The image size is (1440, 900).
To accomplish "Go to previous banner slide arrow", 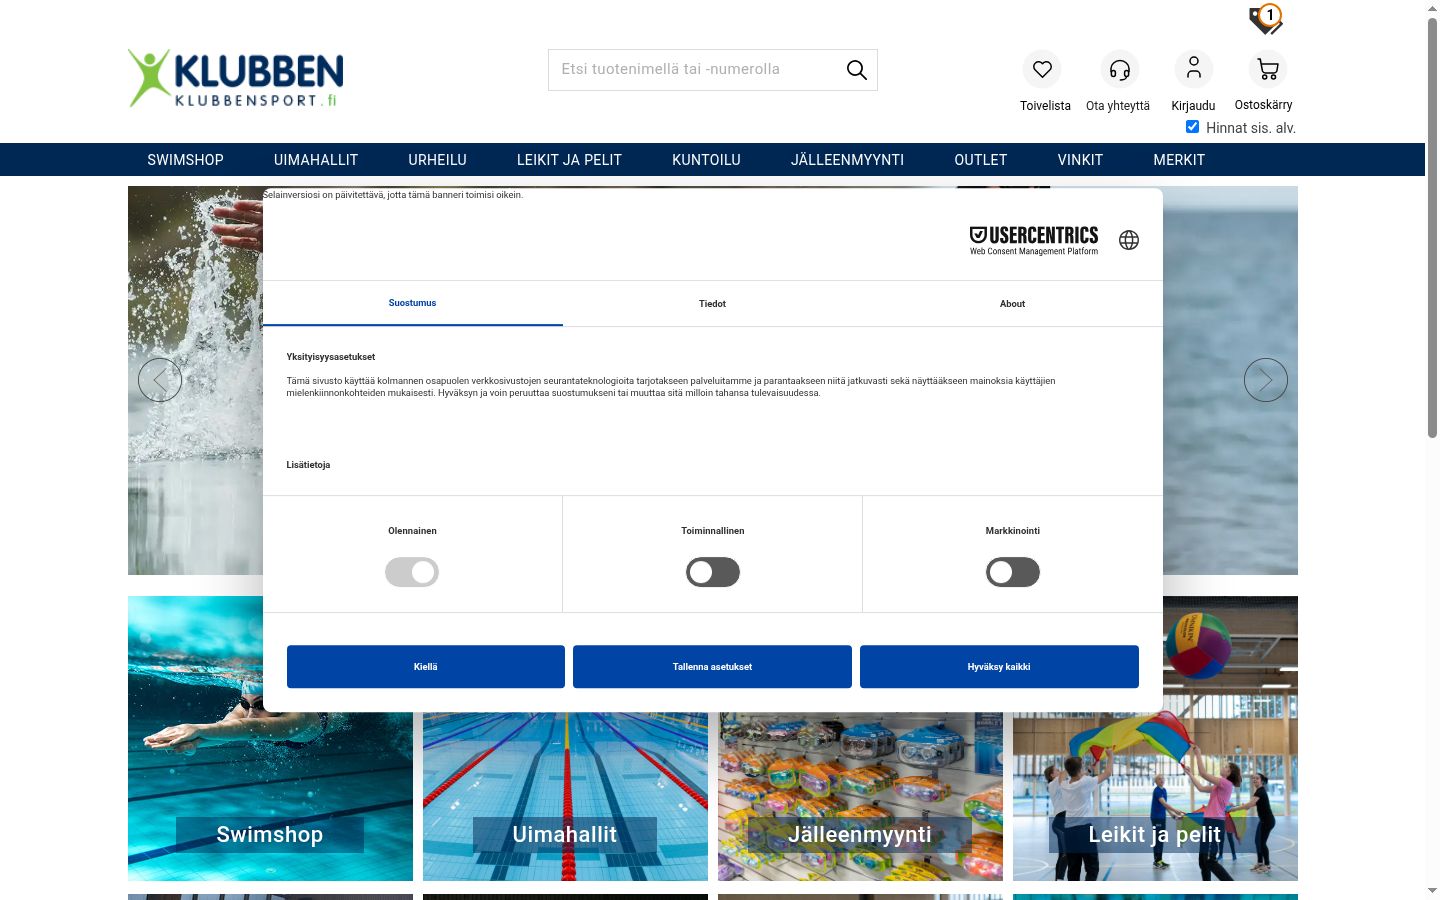I will click(160, 380).
